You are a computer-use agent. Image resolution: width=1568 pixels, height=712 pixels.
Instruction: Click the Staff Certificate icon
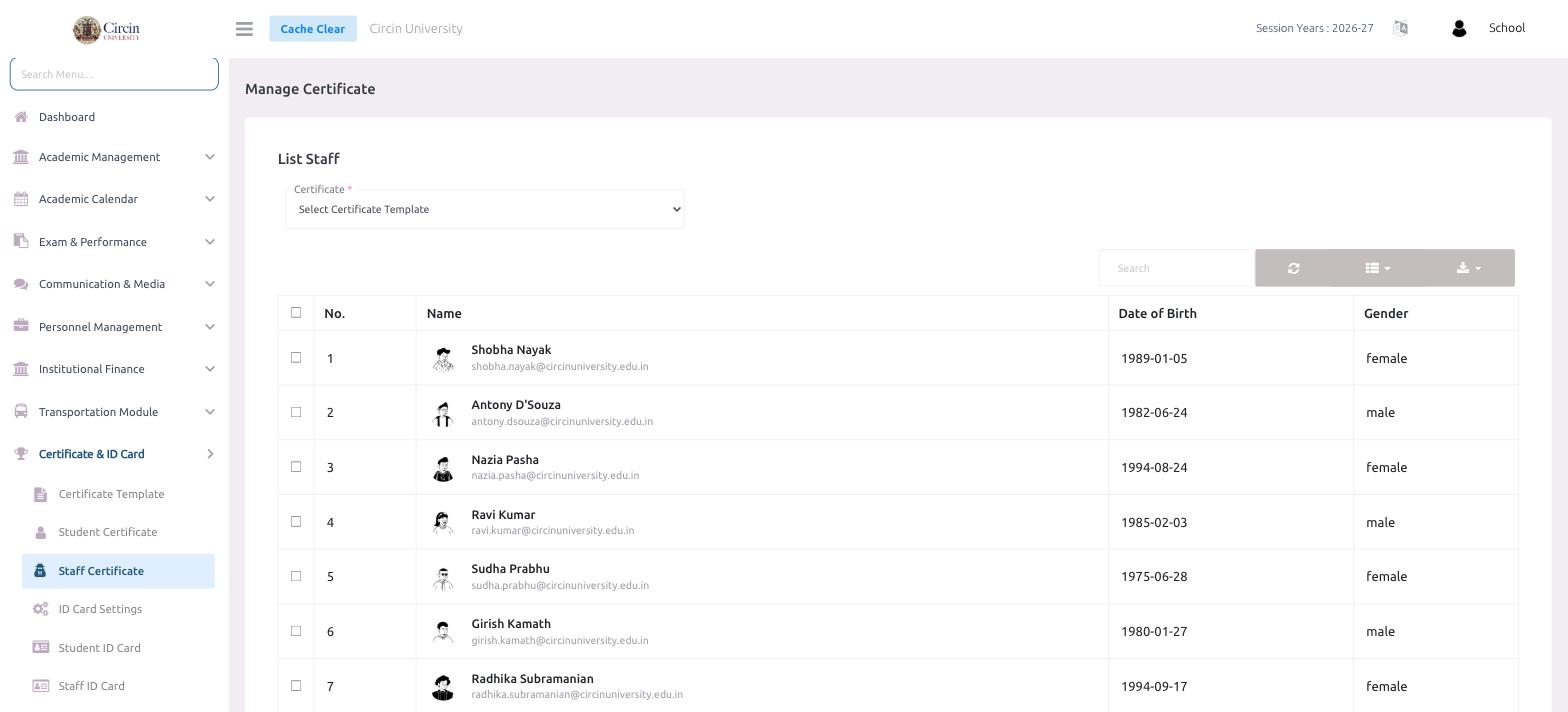tap(40, 571)
